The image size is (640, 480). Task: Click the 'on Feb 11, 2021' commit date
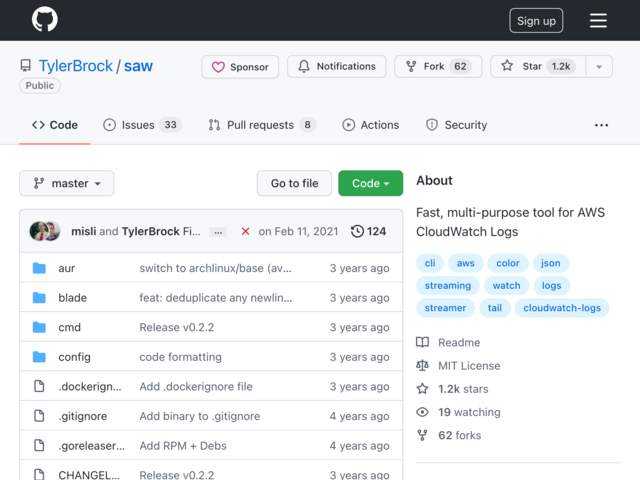pos(298,231)
